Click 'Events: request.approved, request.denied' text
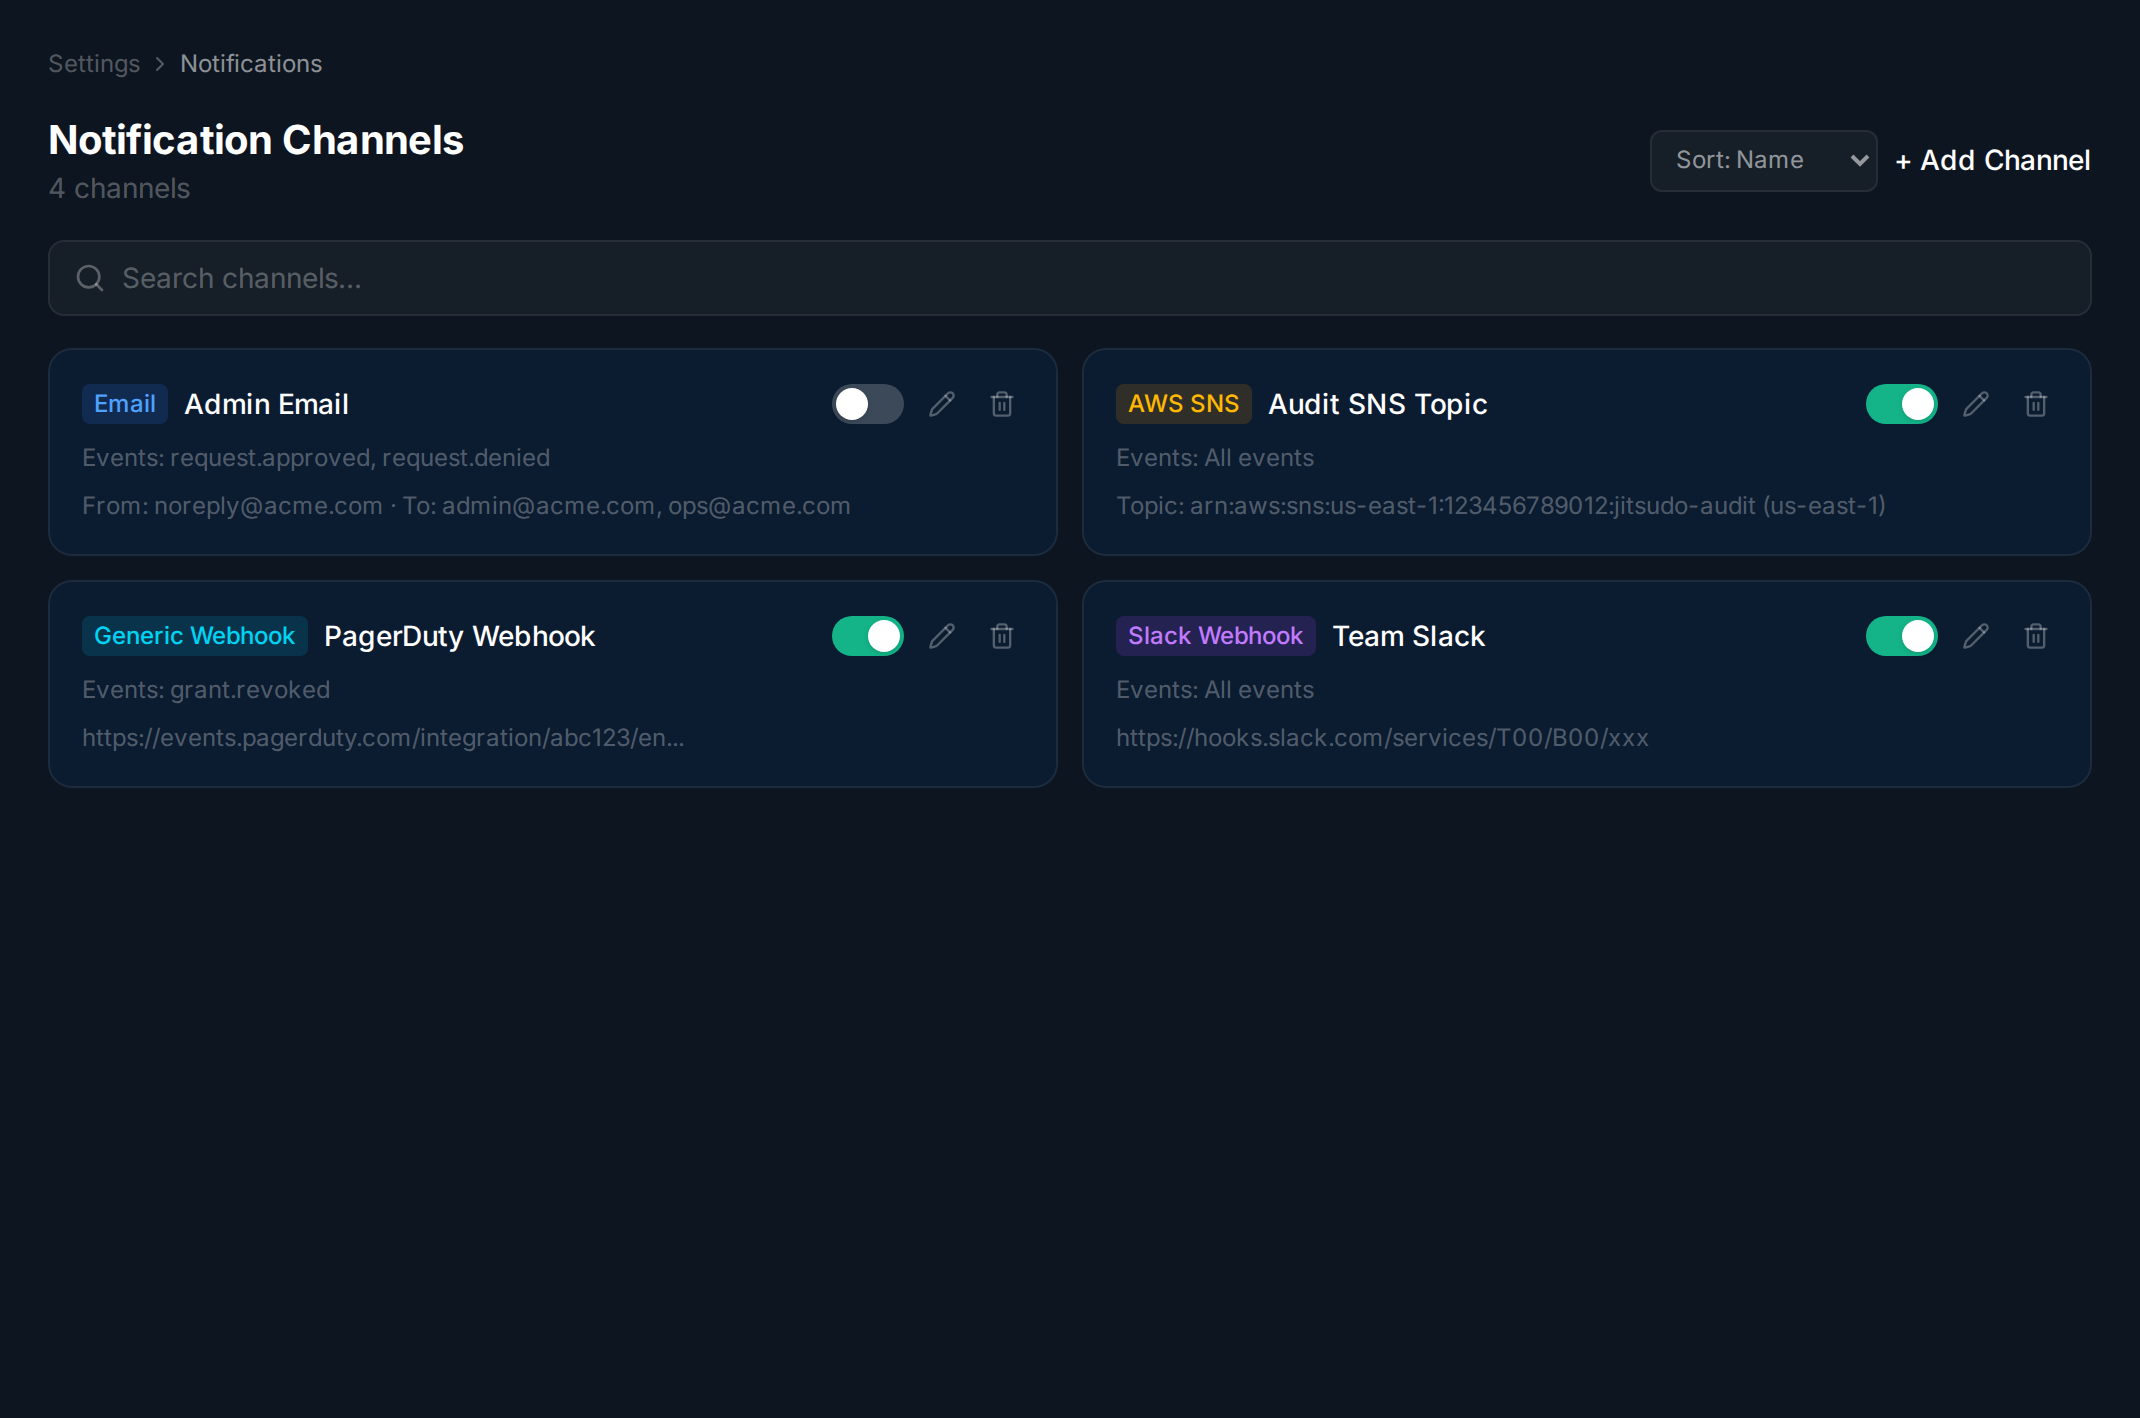Screen dimensions: 2140x1418 click(316, 458)
